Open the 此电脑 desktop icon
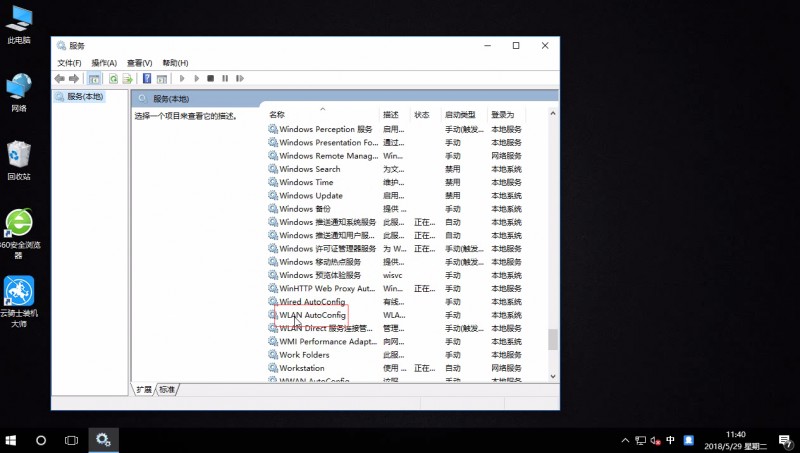This screenshot has width=800, height=453. pos(19,25)
